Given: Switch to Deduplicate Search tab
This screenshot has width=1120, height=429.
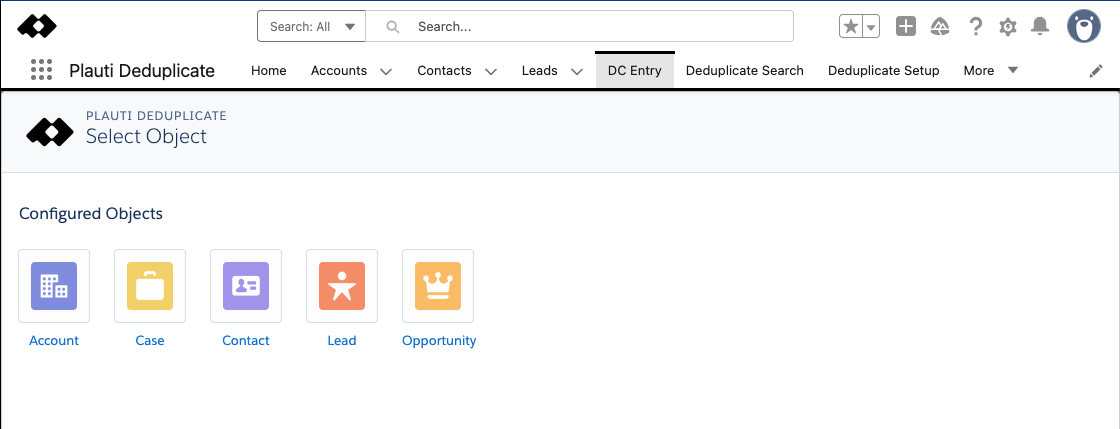Looking at the screenshot, I should (744, 71).
